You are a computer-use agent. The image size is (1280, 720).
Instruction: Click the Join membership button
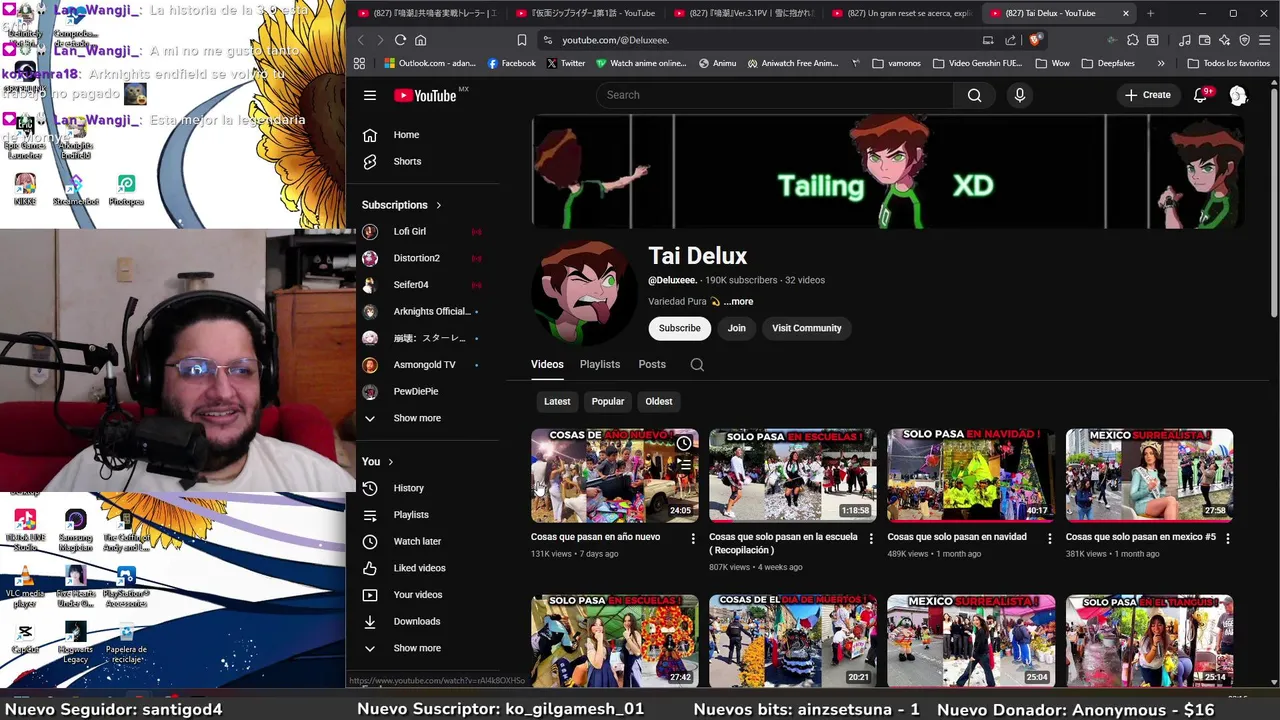click(x=737, y=328)
